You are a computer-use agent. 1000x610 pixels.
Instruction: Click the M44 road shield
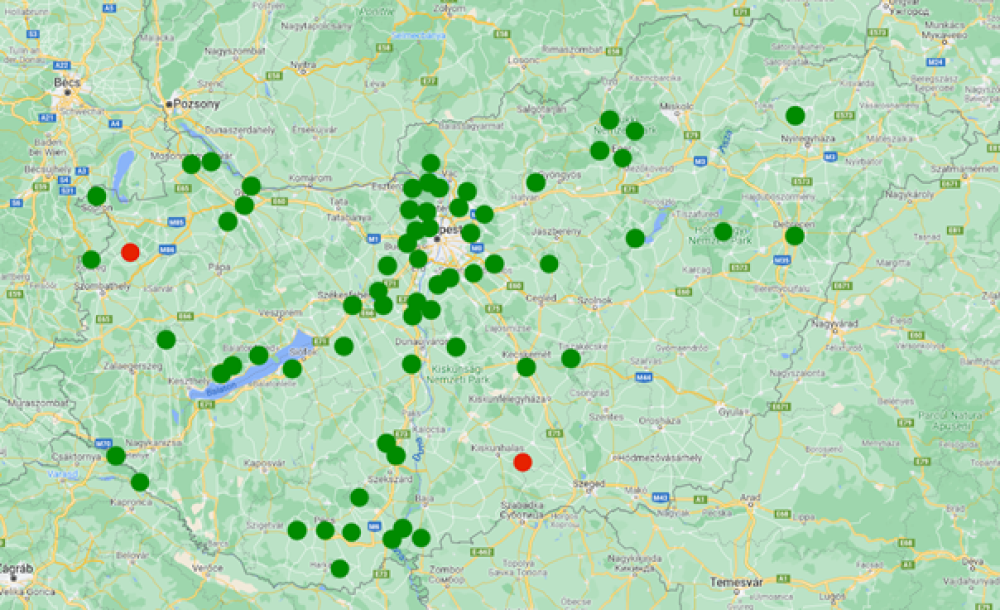[x=643, y=377]
